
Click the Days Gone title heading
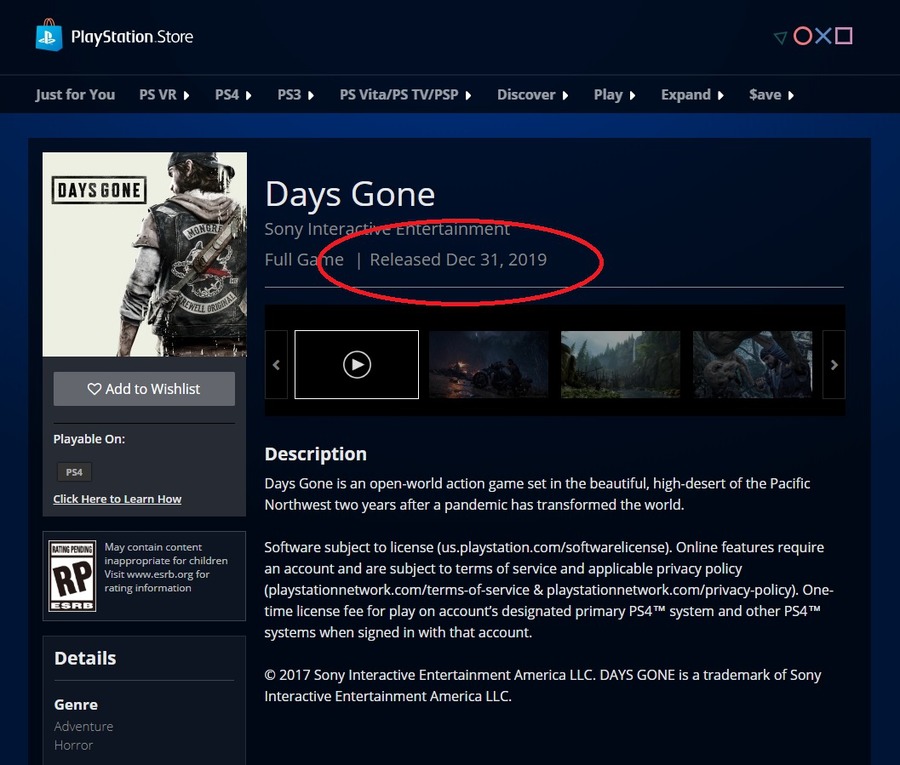point(350,194)
